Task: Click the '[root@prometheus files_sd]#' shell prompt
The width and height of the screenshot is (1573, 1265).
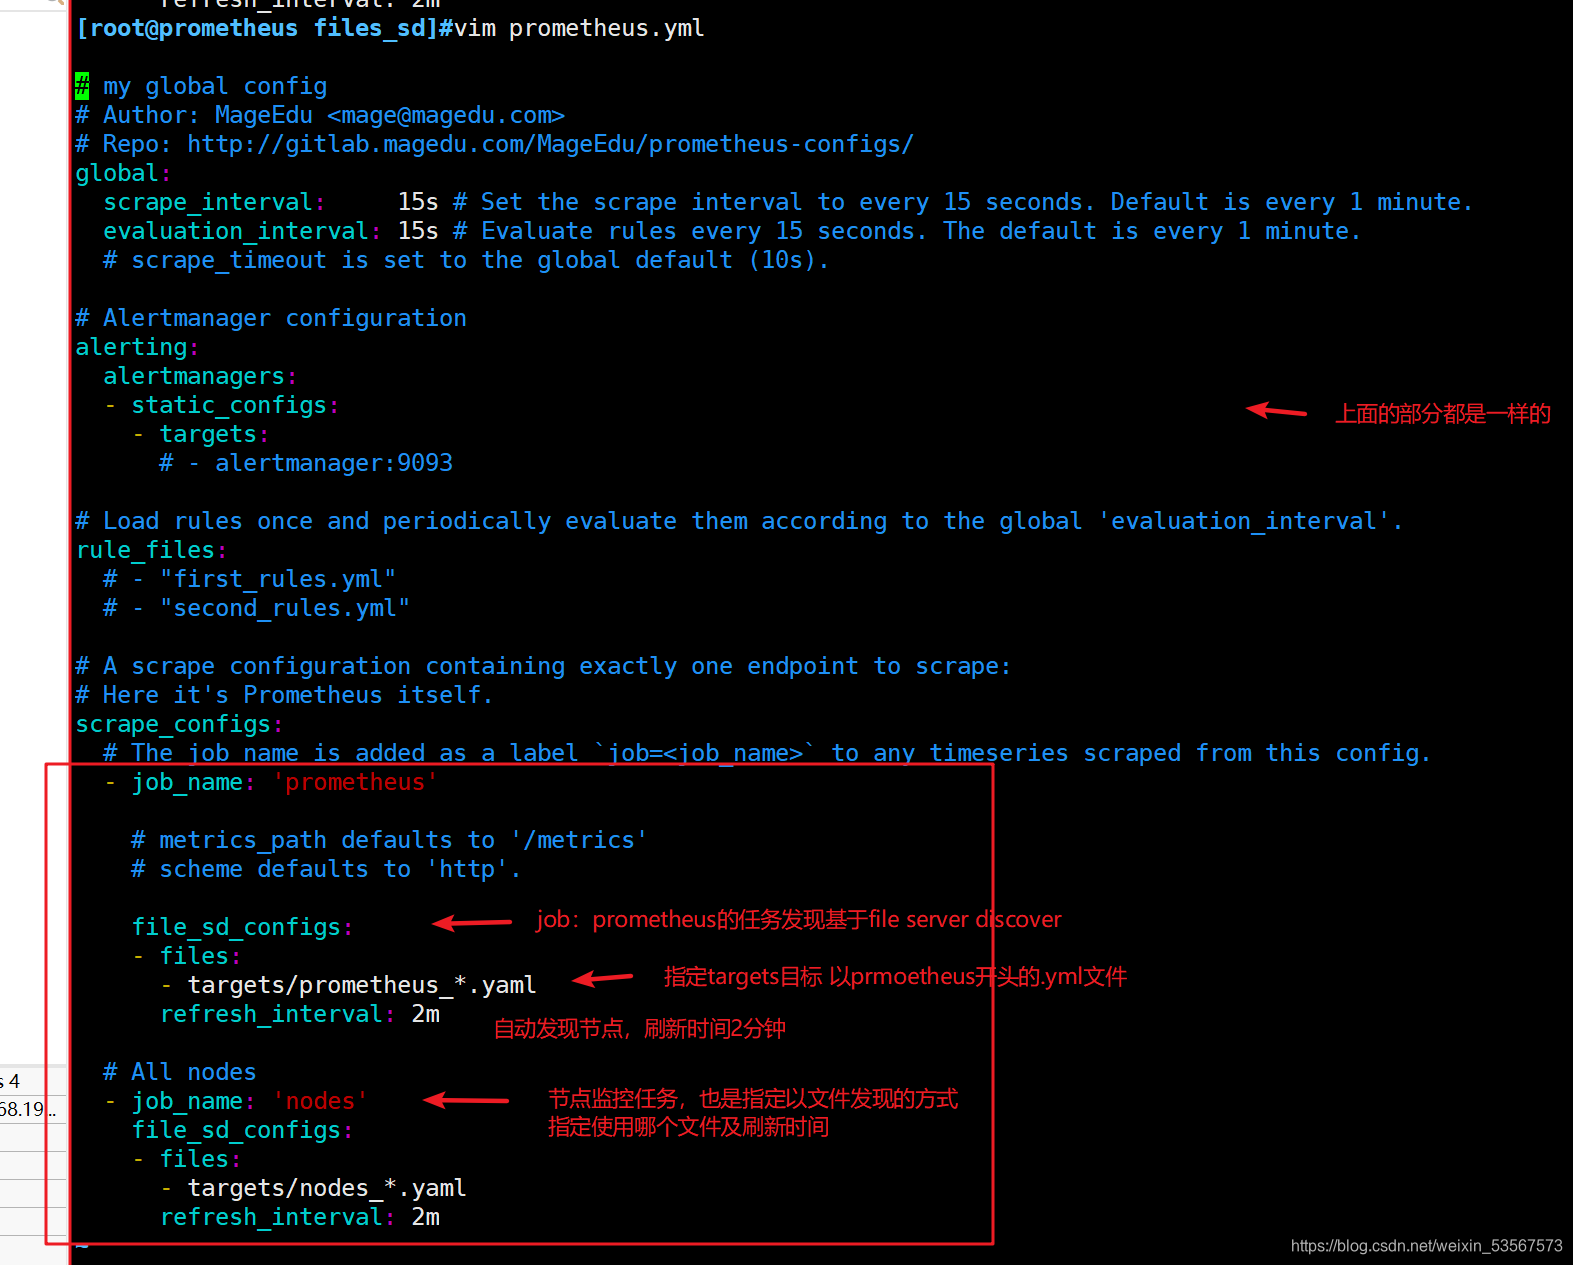Action: (x=264, y=28)
